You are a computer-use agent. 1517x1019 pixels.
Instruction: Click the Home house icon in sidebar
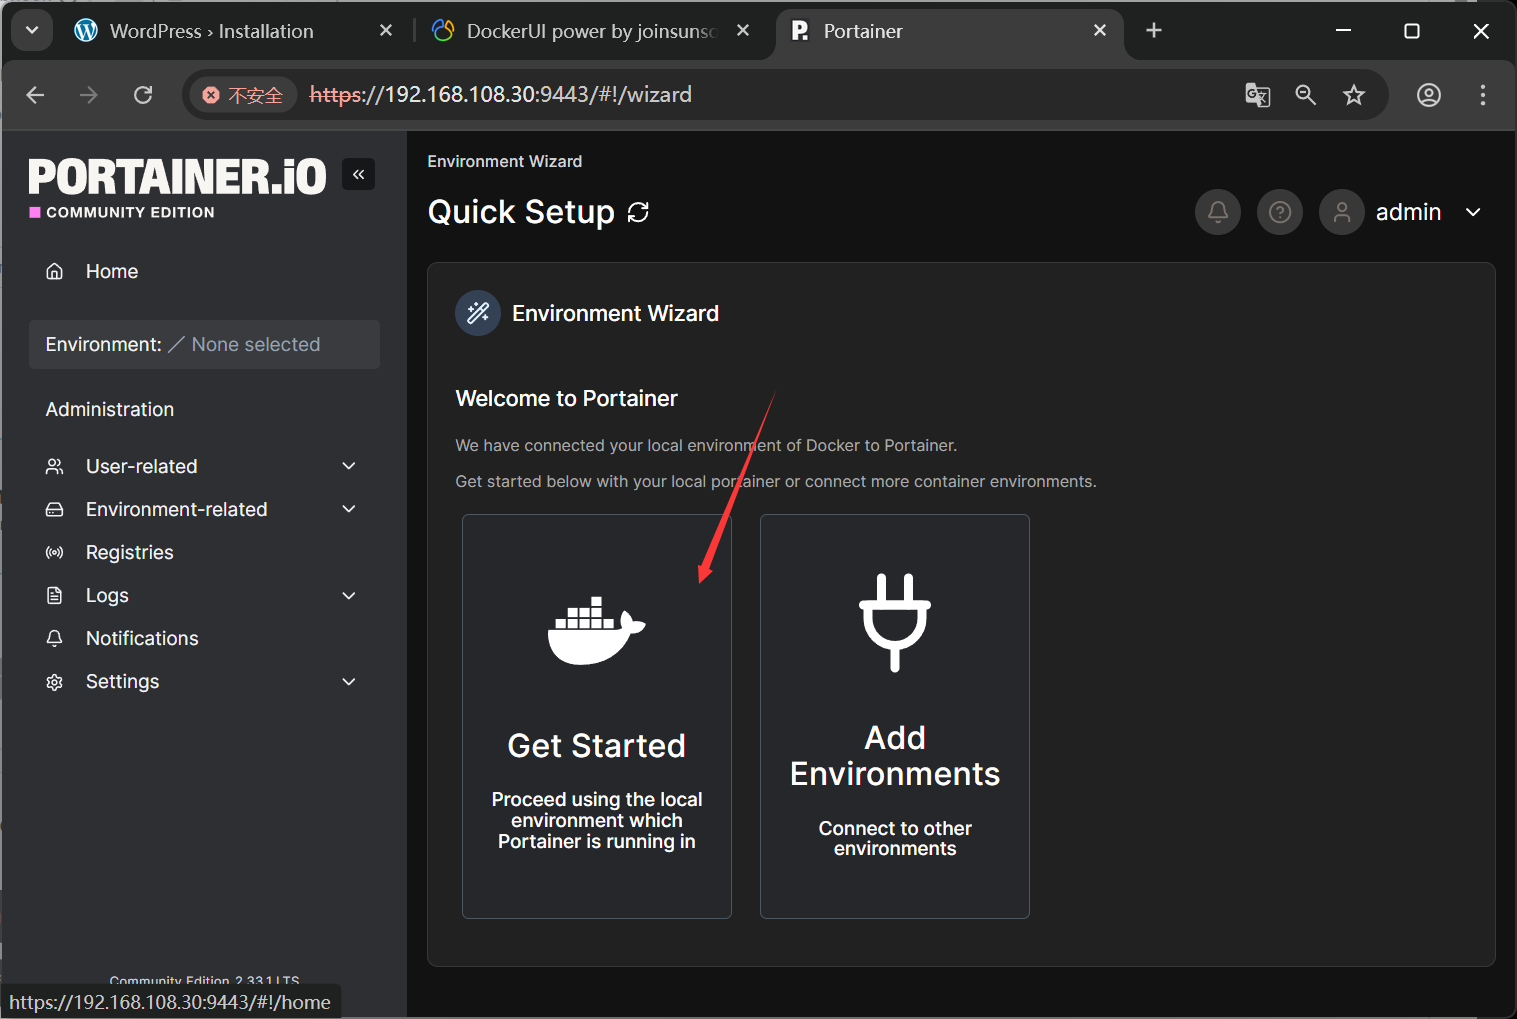(x=55, y=271)
